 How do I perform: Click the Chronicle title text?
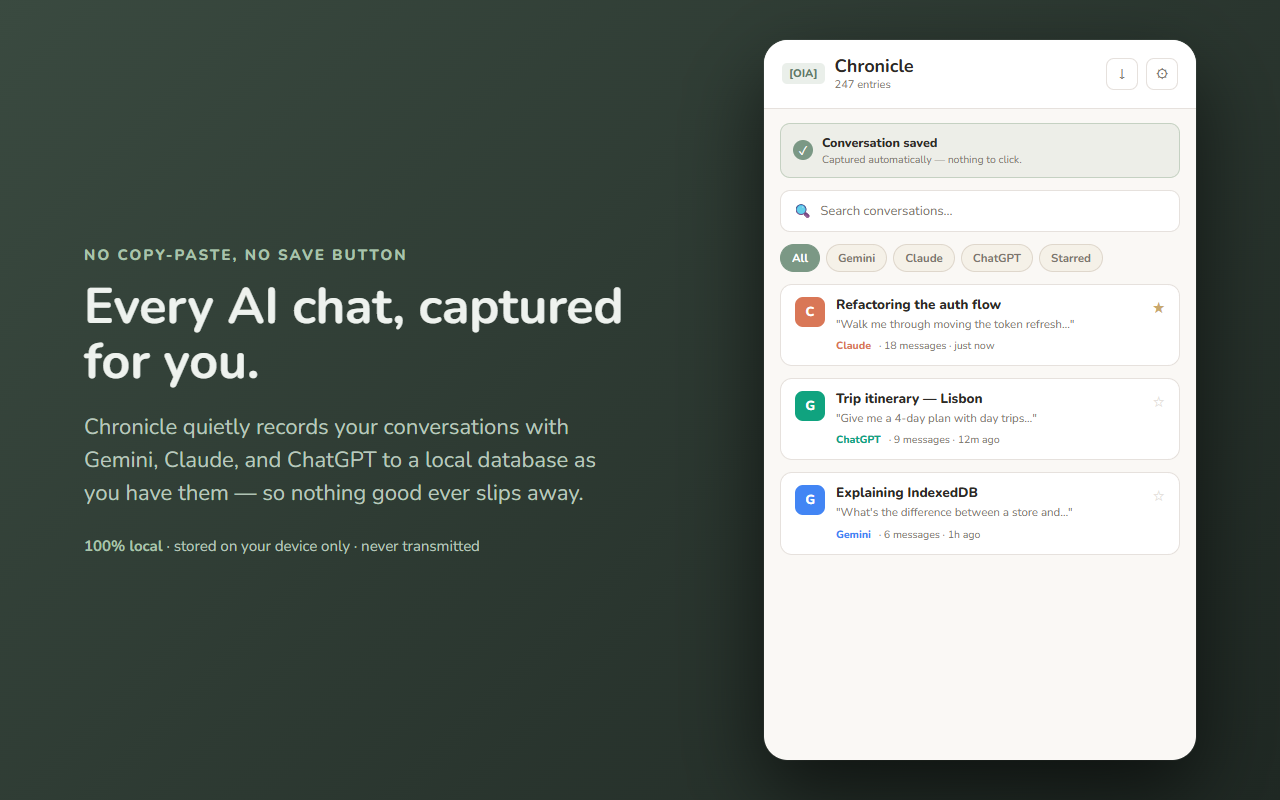pyautogui.click(x=874, y=66)
